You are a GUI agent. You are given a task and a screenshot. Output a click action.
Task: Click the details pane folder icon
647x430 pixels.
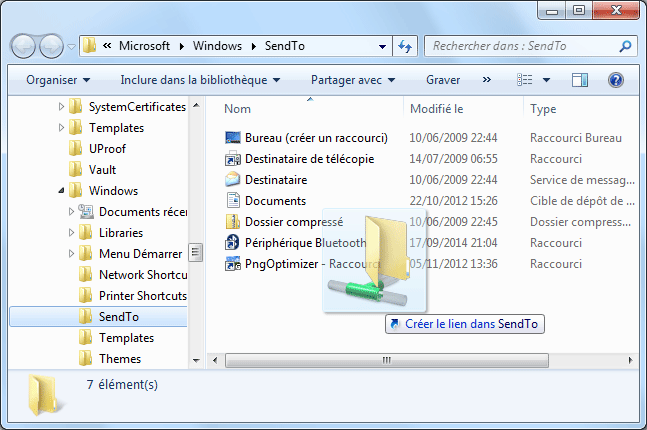(x=44, y=395)
